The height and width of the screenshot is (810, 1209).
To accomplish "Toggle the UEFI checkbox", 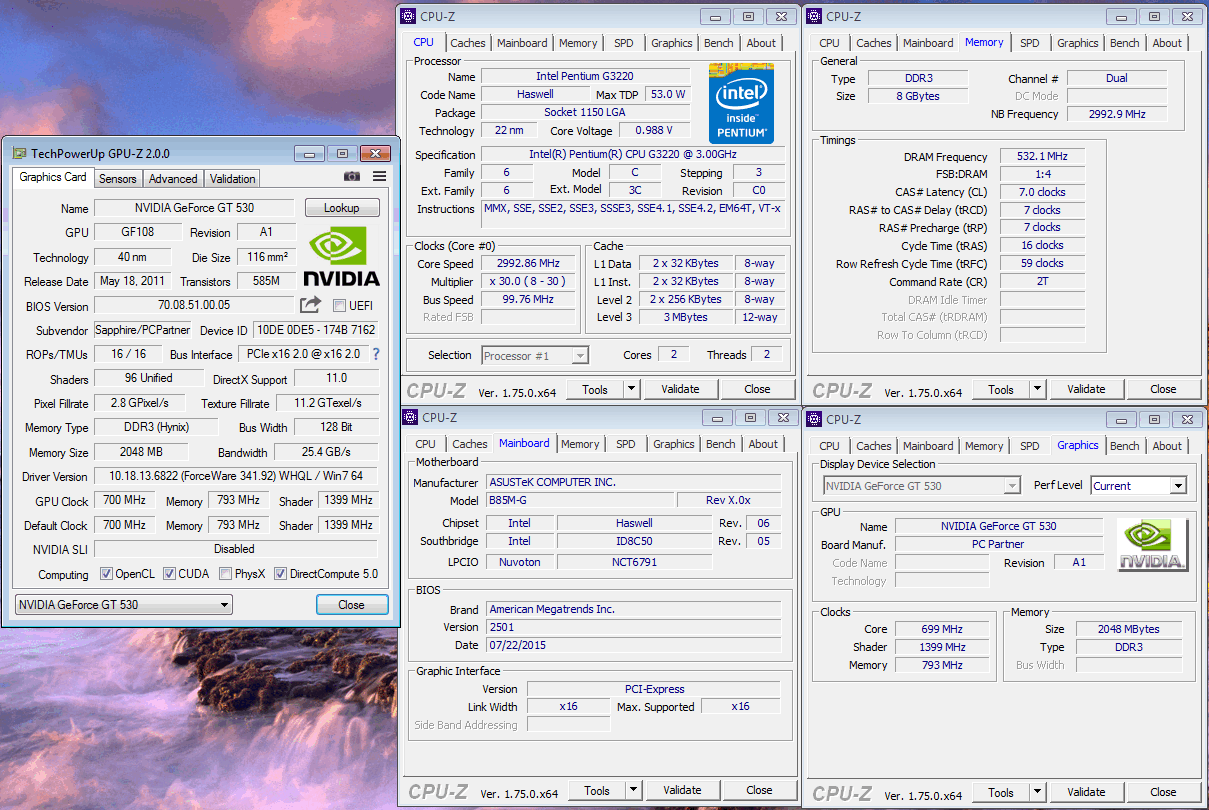I will [x=339, y=305].
